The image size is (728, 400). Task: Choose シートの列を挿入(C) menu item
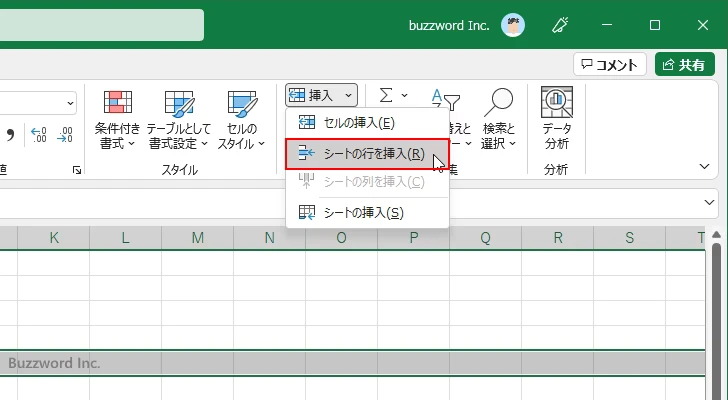pos(367,182)
